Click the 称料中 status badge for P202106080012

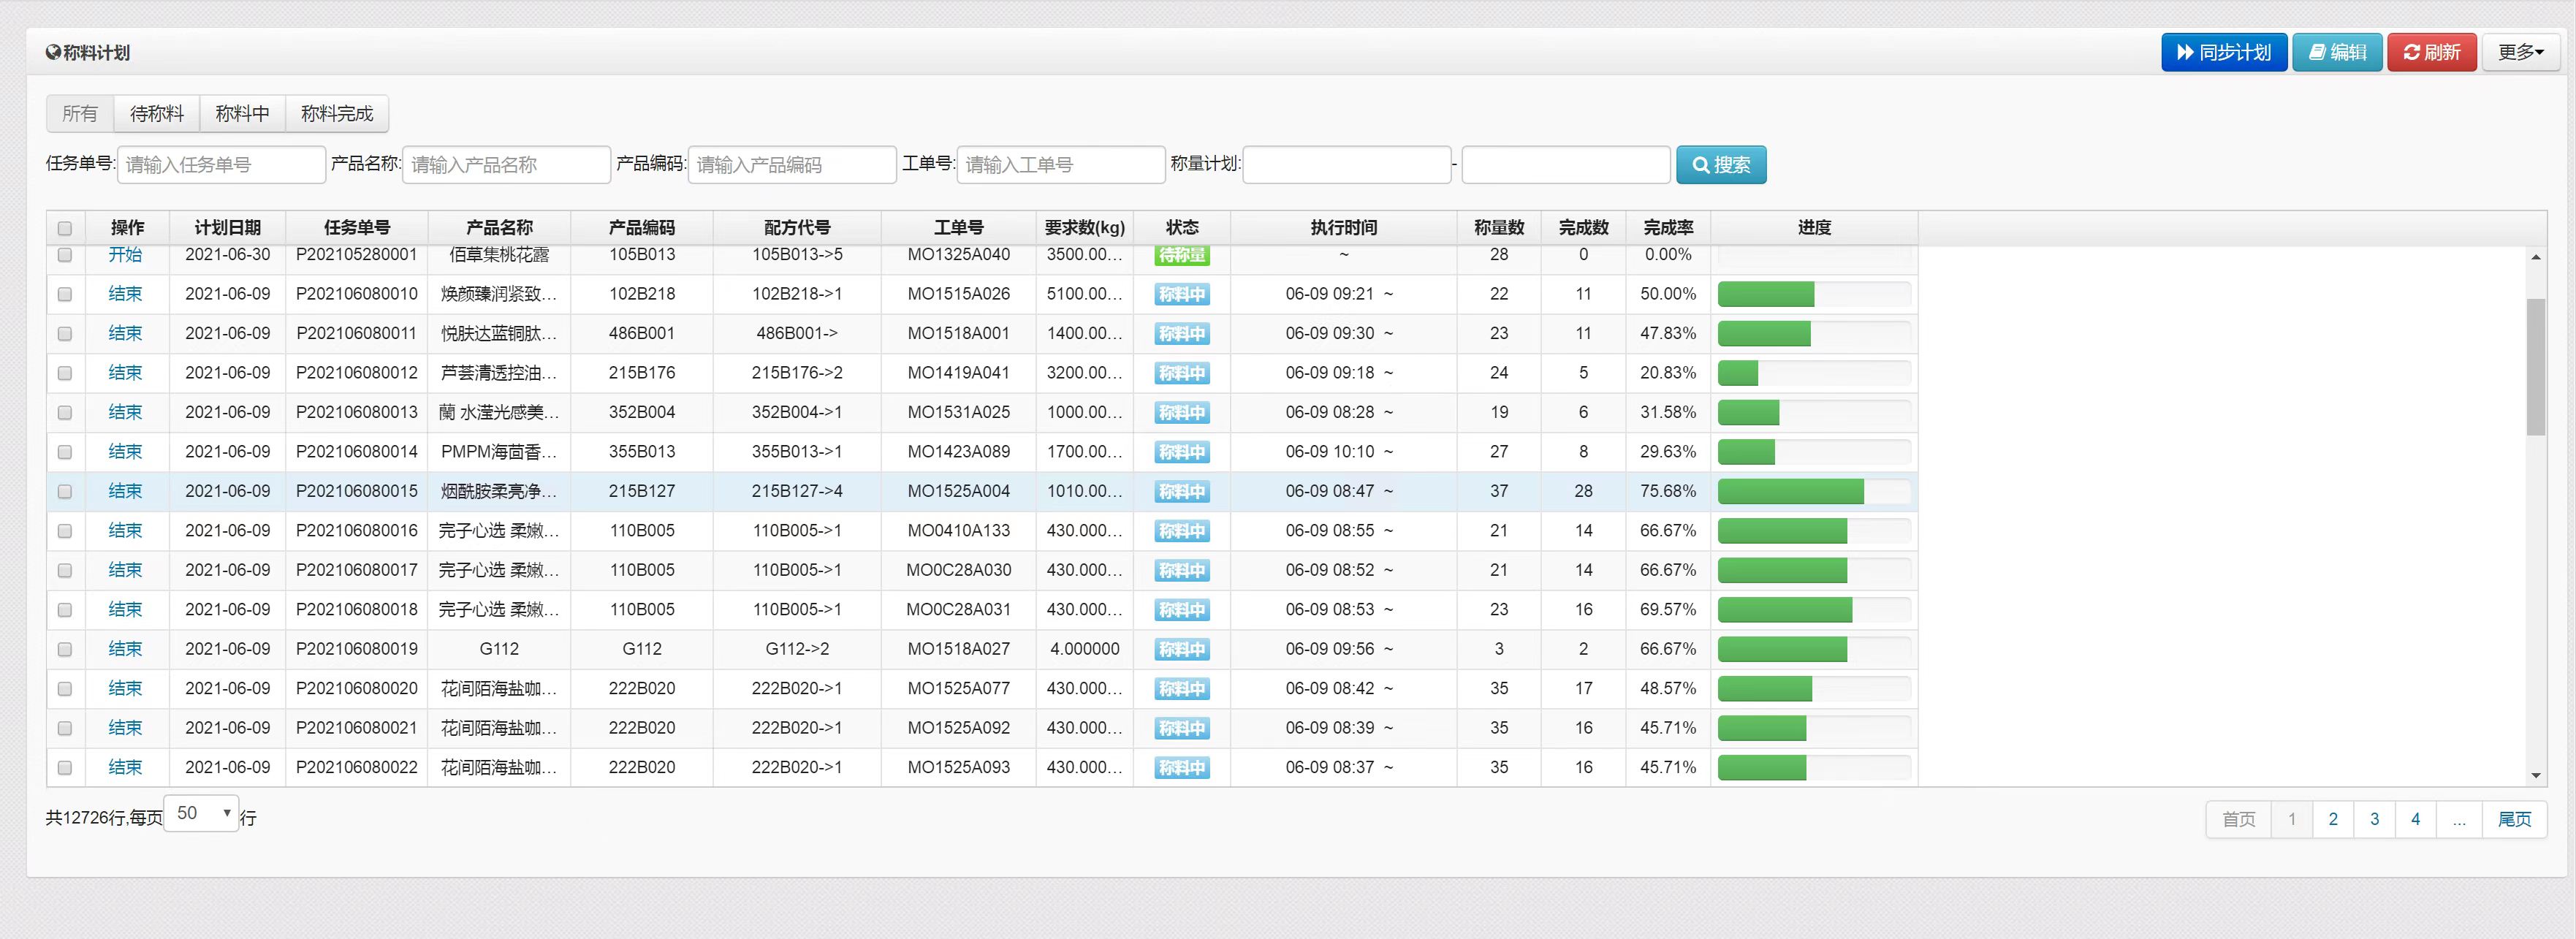(1182, 373)
